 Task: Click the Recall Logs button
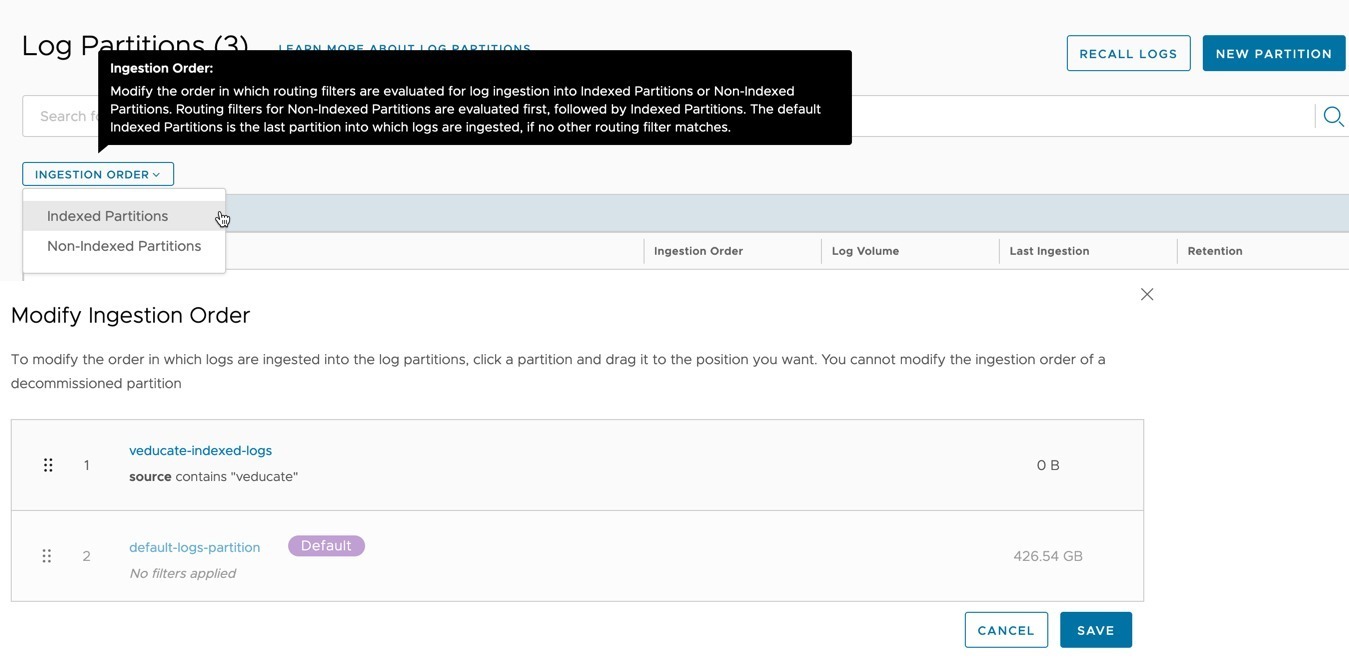click(x=1128, y=53)
